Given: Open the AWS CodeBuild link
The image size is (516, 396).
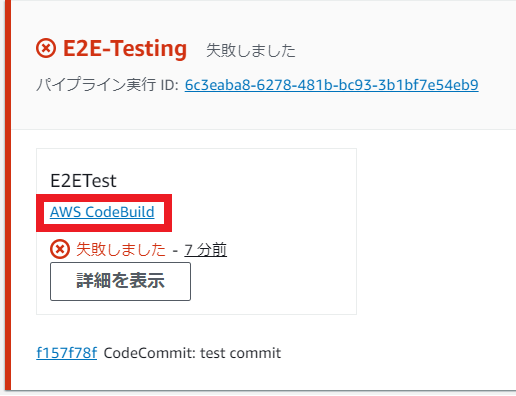Looking at the screenshot, I should click(x=102, y=212).
